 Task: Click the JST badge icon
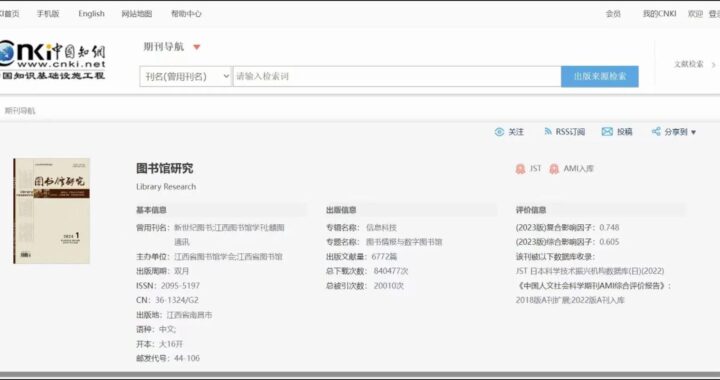click(x=520, y=169)
